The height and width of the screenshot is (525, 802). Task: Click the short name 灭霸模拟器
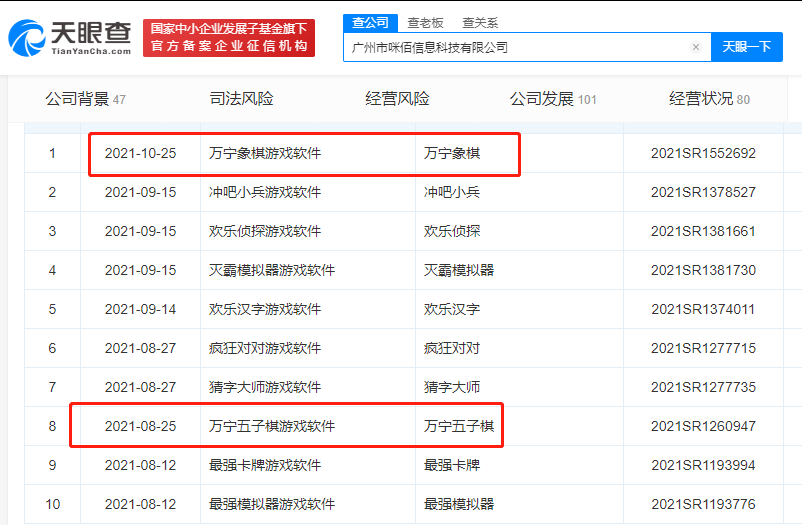pos(459,270)
